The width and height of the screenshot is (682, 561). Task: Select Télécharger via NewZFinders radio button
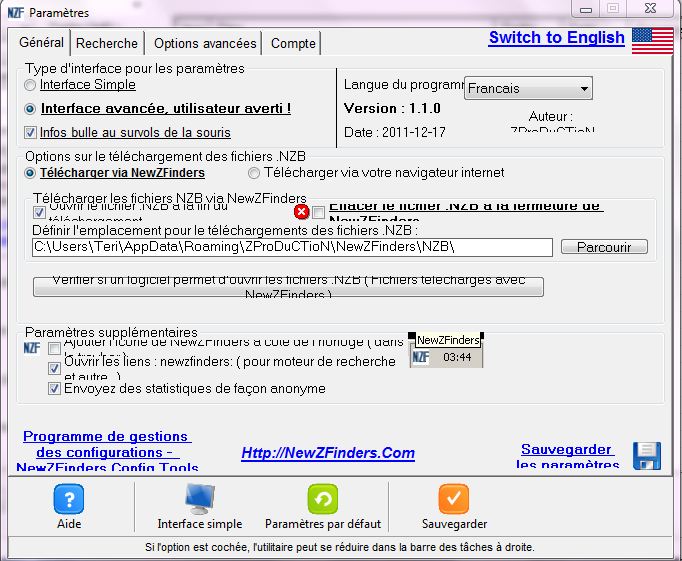point(30,173)
